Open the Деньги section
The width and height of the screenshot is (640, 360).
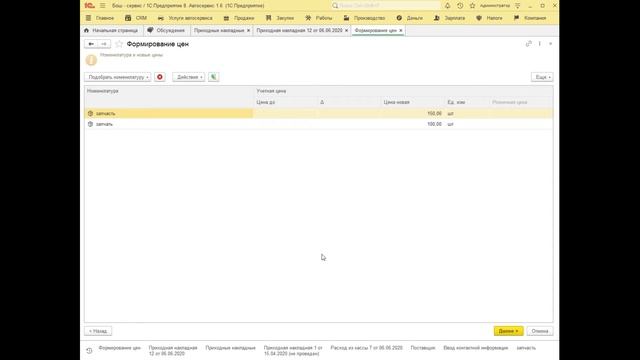409,18
